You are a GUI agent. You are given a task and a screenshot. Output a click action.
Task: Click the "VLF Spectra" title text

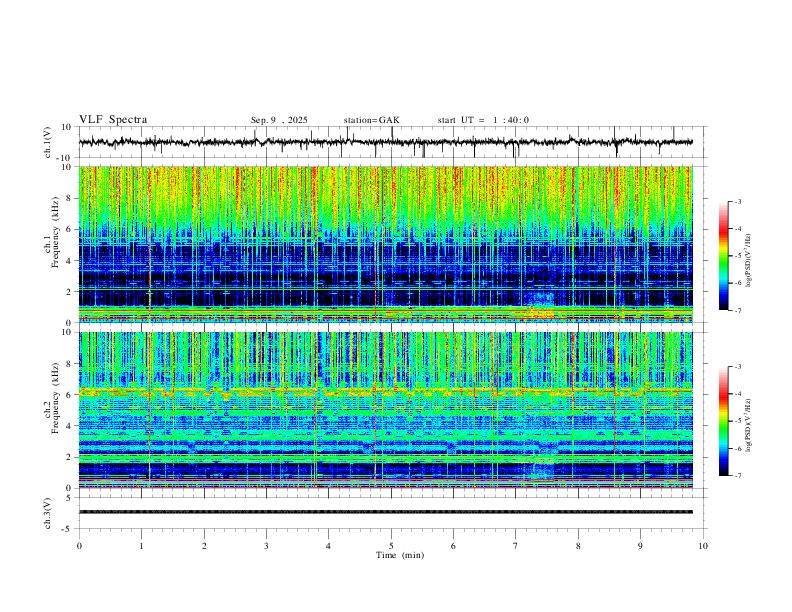point(113,120)
